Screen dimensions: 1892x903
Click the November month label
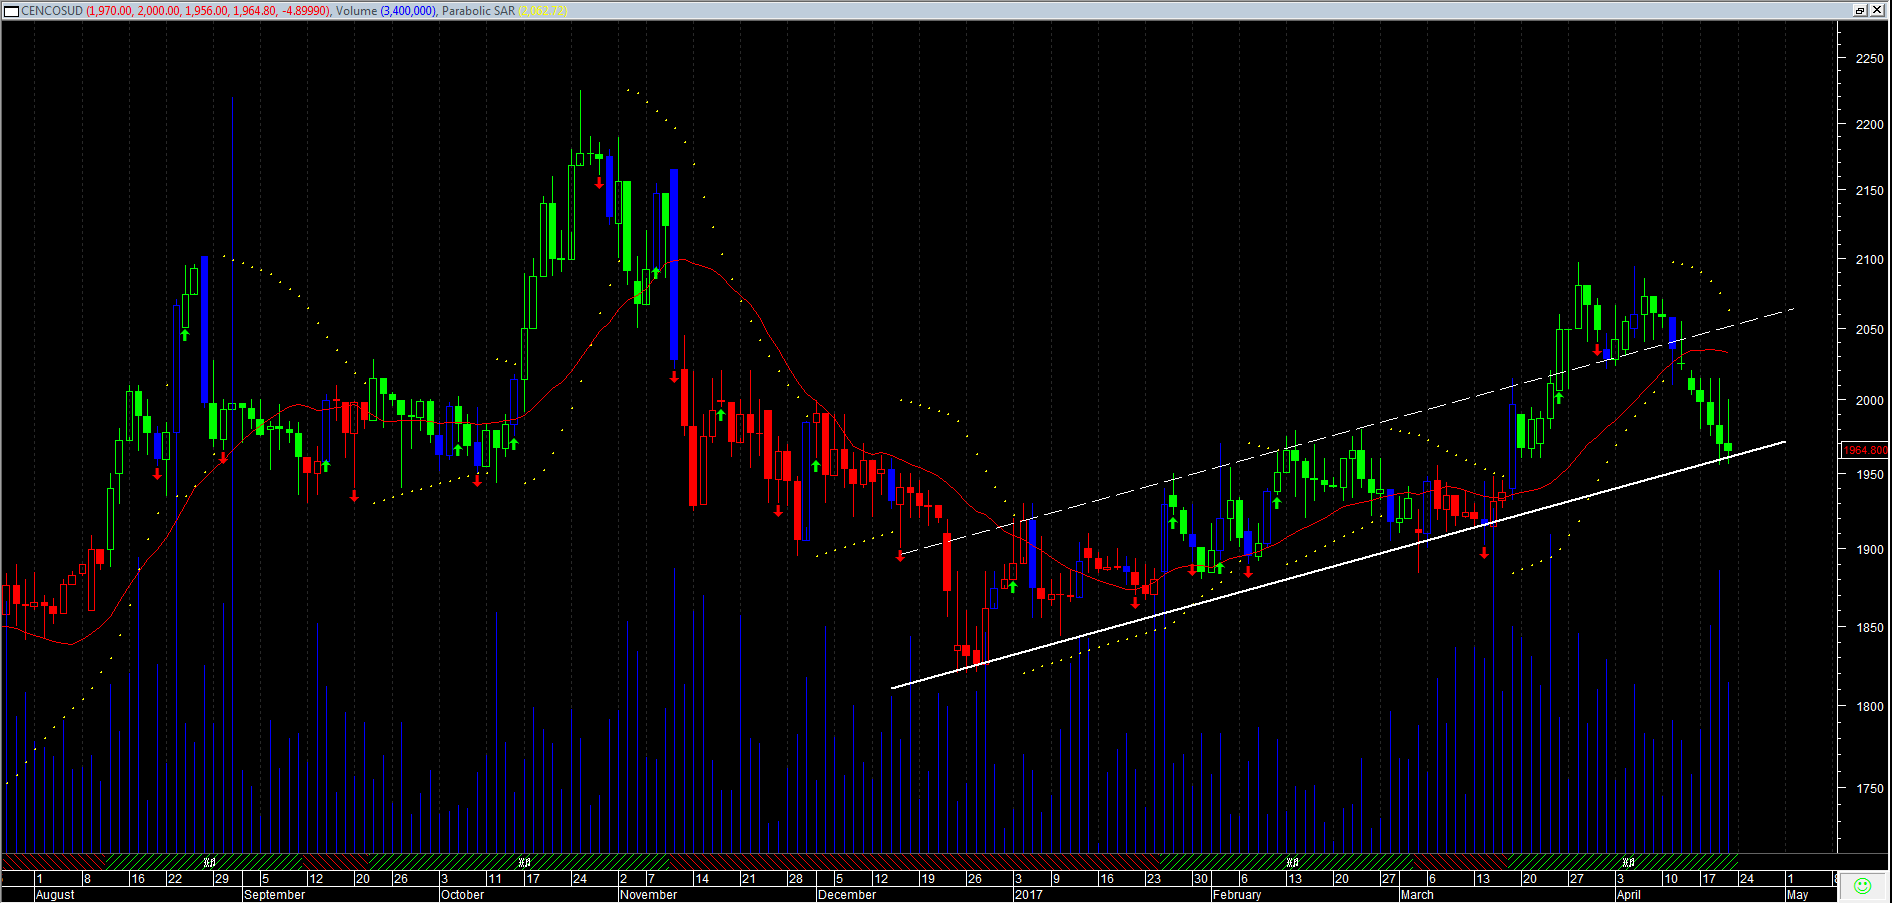pos(648,895)
